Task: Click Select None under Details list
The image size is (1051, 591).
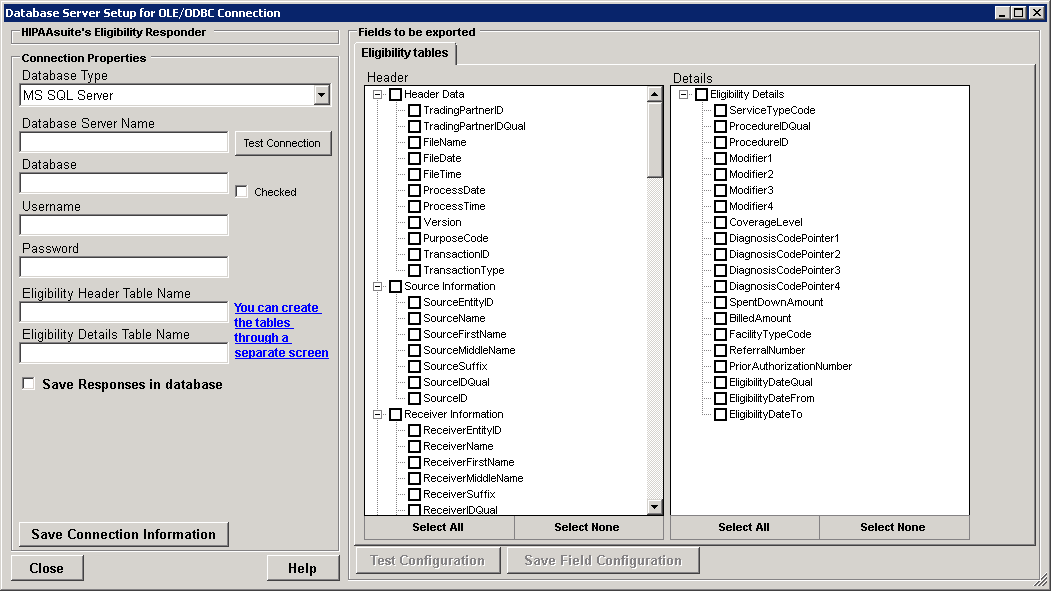Action: [x=893, y=527]
